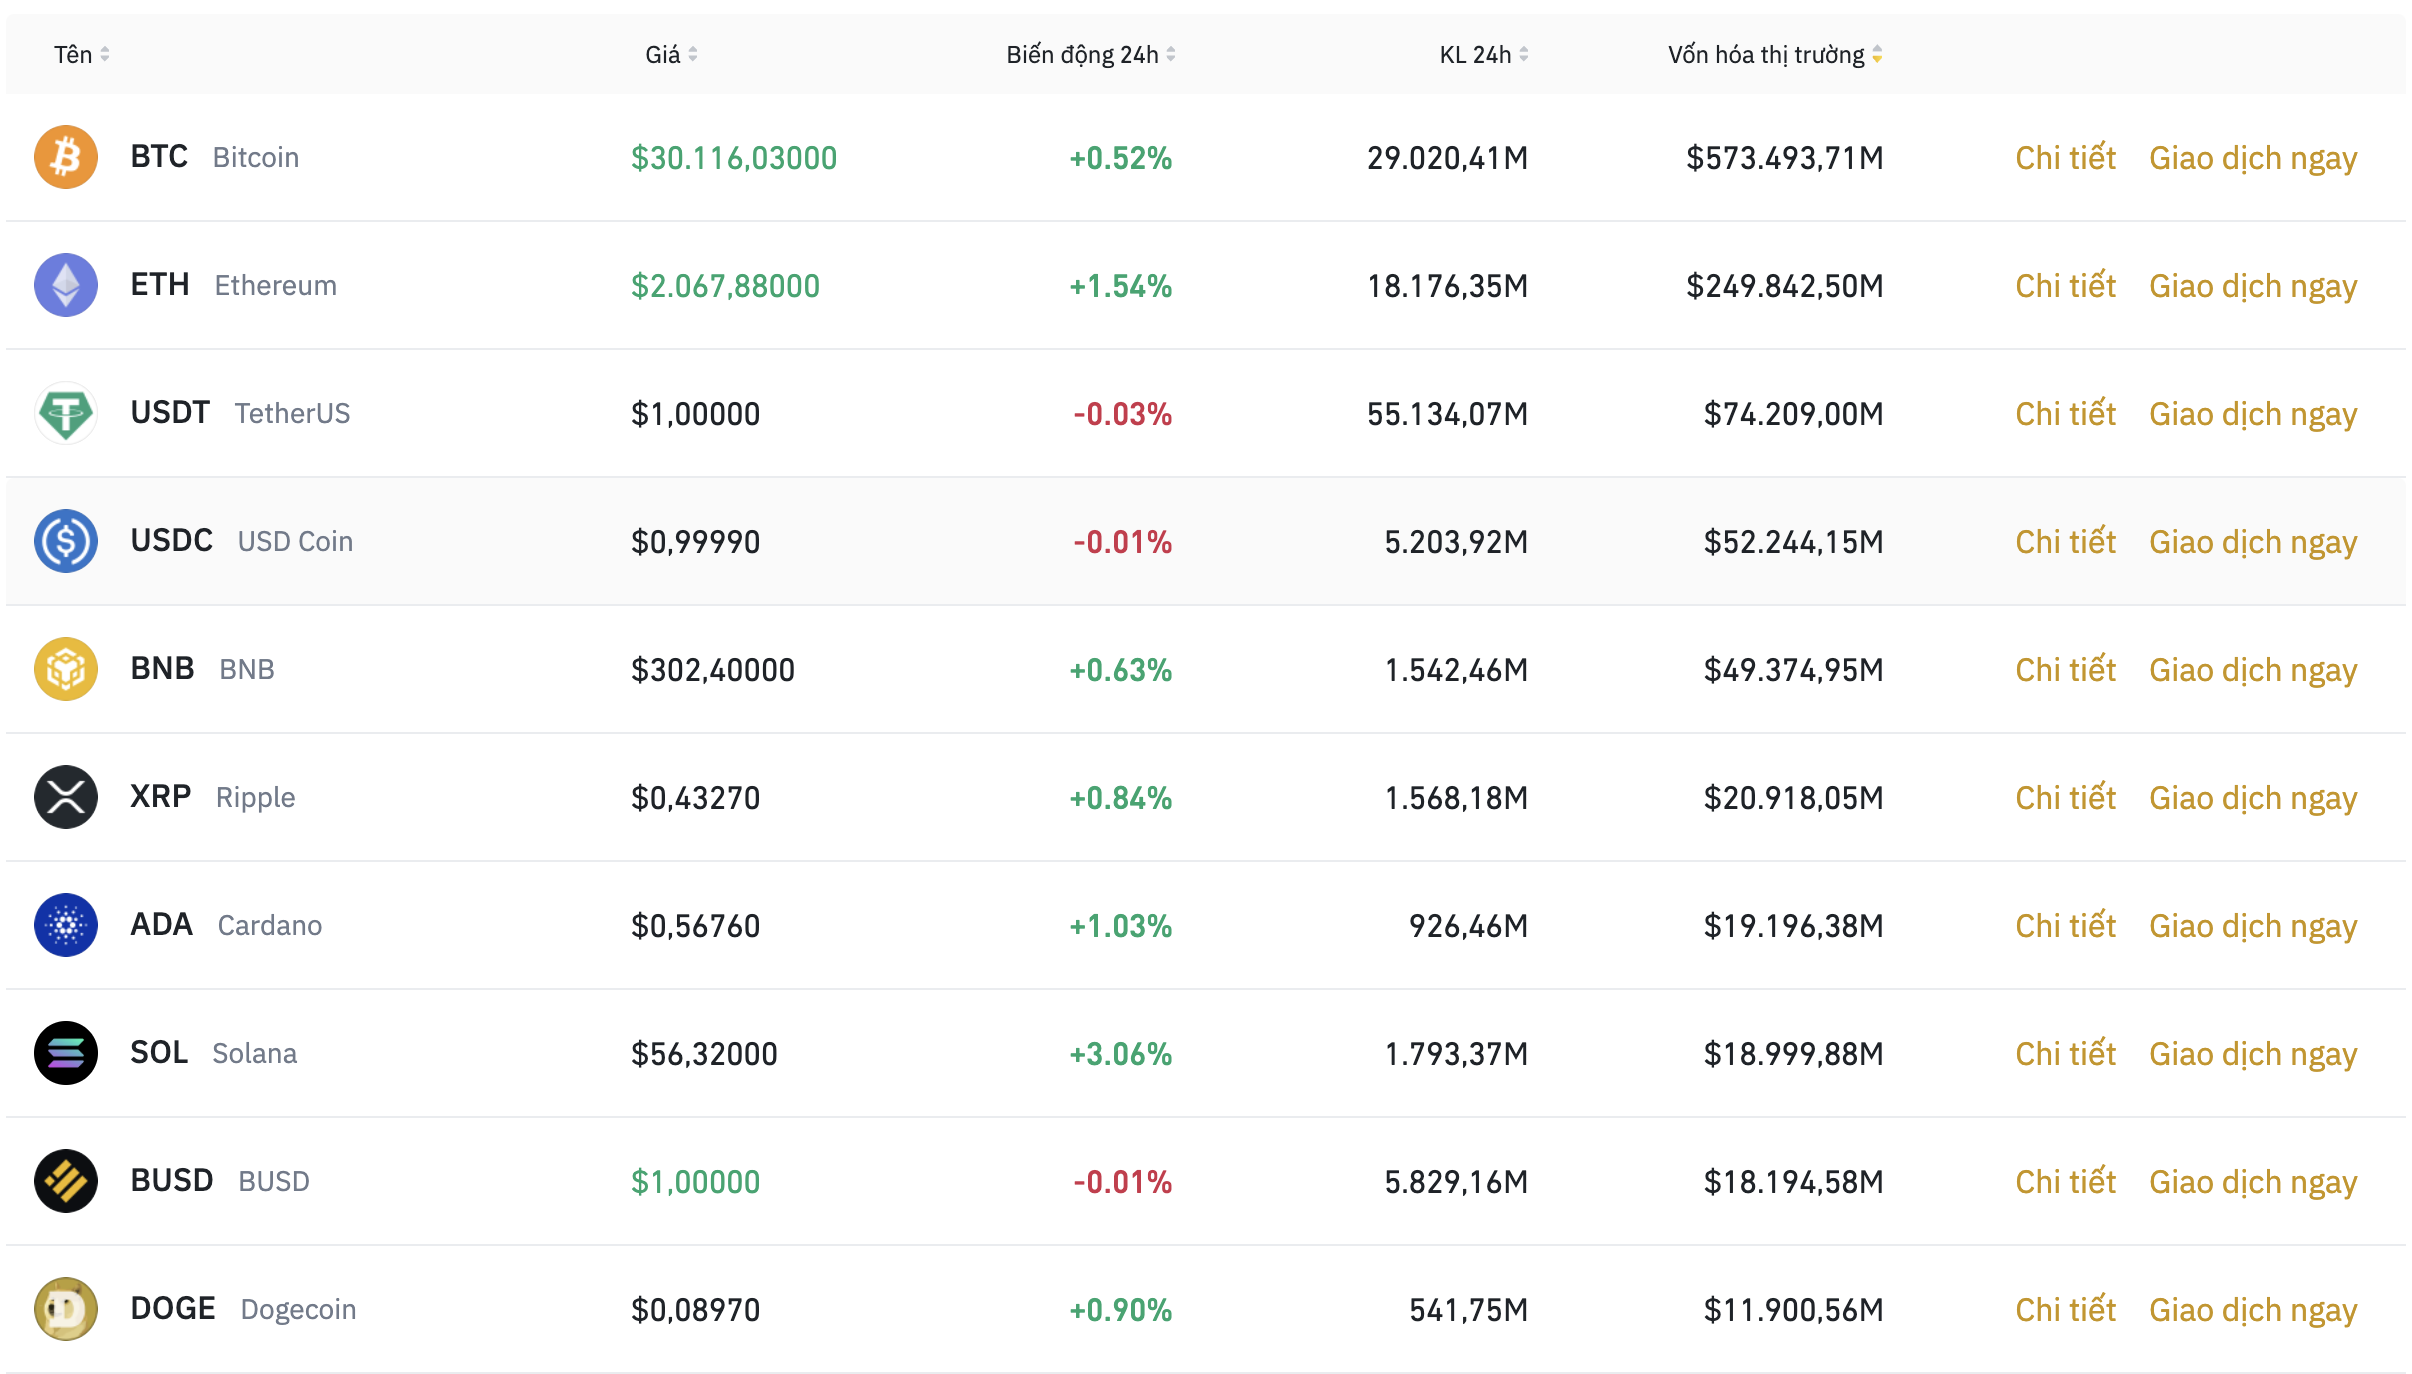Click the USD Coin blue logo
The image size is (2412, 1374).
coord(66,541)
